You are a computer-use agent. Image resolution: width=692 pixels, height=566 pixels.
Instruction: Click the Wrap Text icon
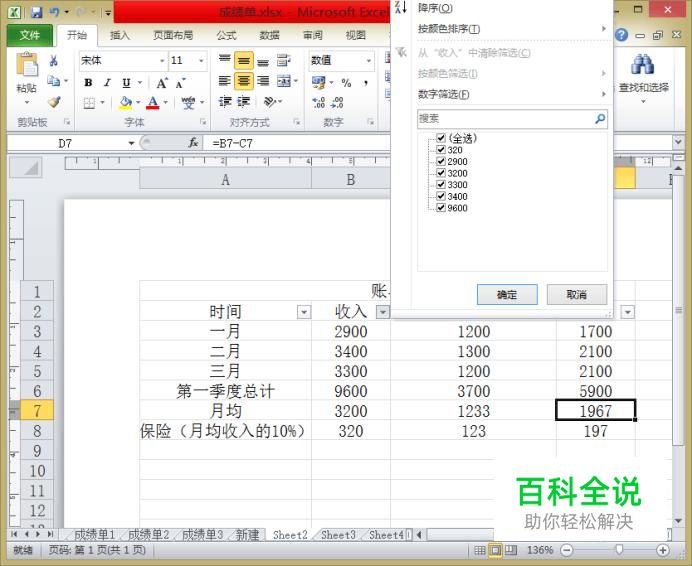coord(283,60)
